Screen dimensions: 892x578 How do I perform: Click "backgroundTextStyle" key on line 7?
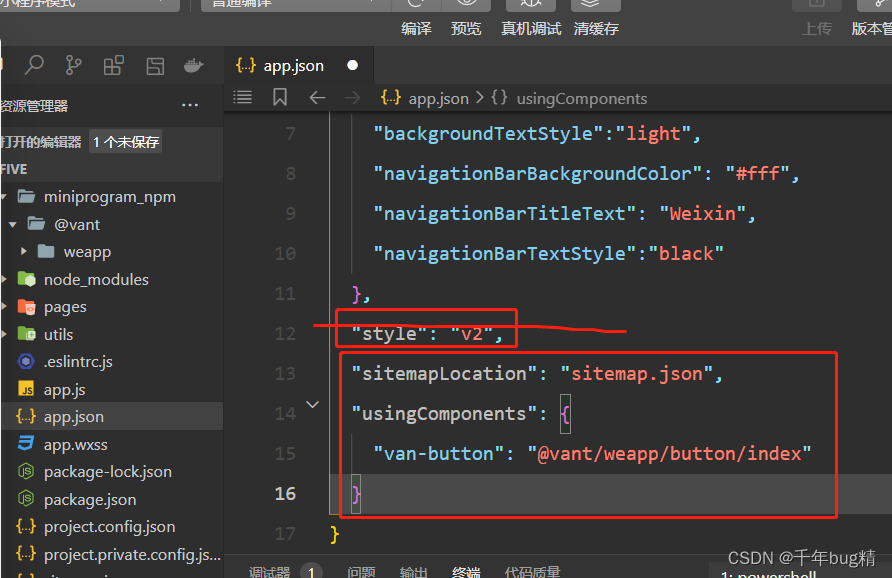pyautogui.click(x=488, y=134)
